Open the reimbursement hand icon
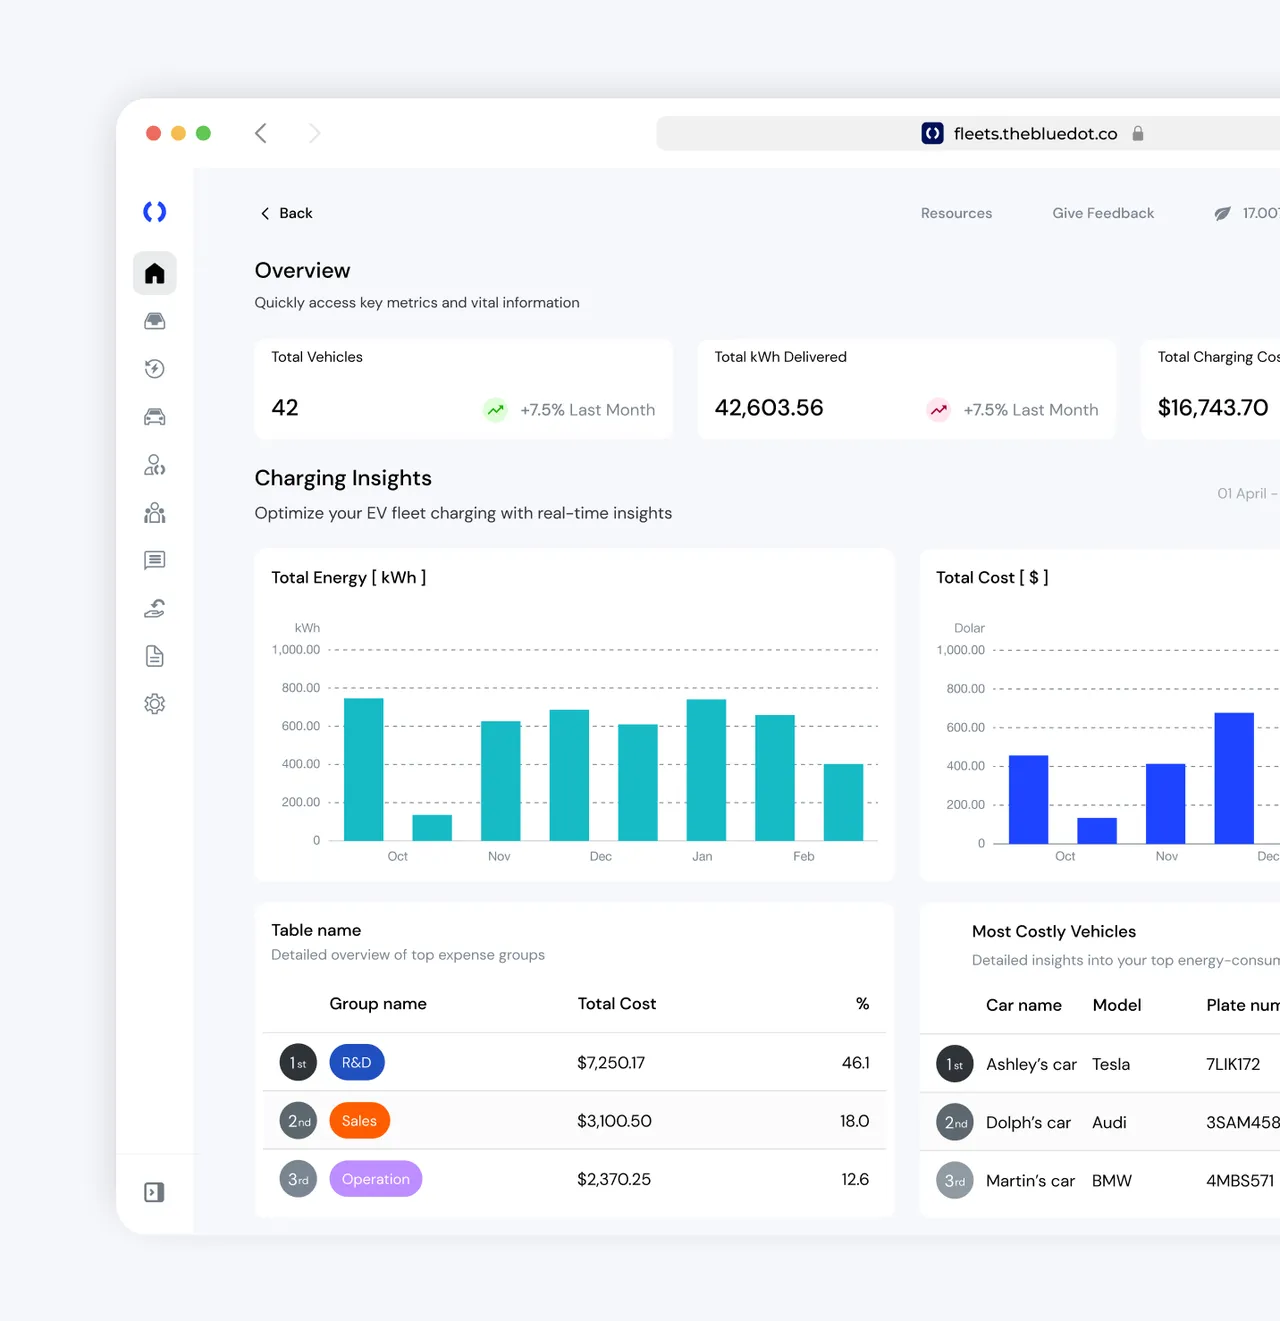 pos(154,608)
